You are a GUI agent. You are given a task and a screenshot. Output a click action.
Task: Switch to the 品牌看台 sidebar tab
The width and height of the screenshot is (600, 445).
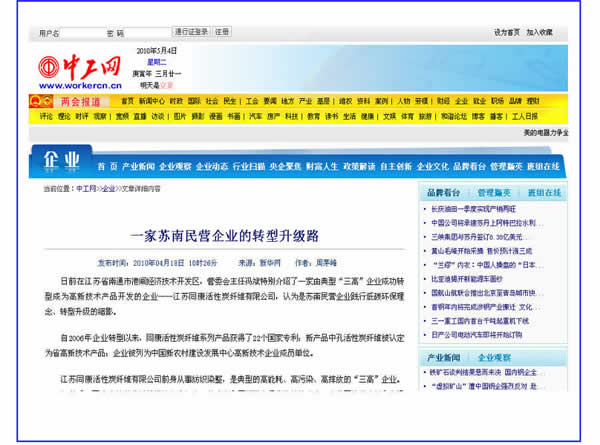(x=444, y=192)
